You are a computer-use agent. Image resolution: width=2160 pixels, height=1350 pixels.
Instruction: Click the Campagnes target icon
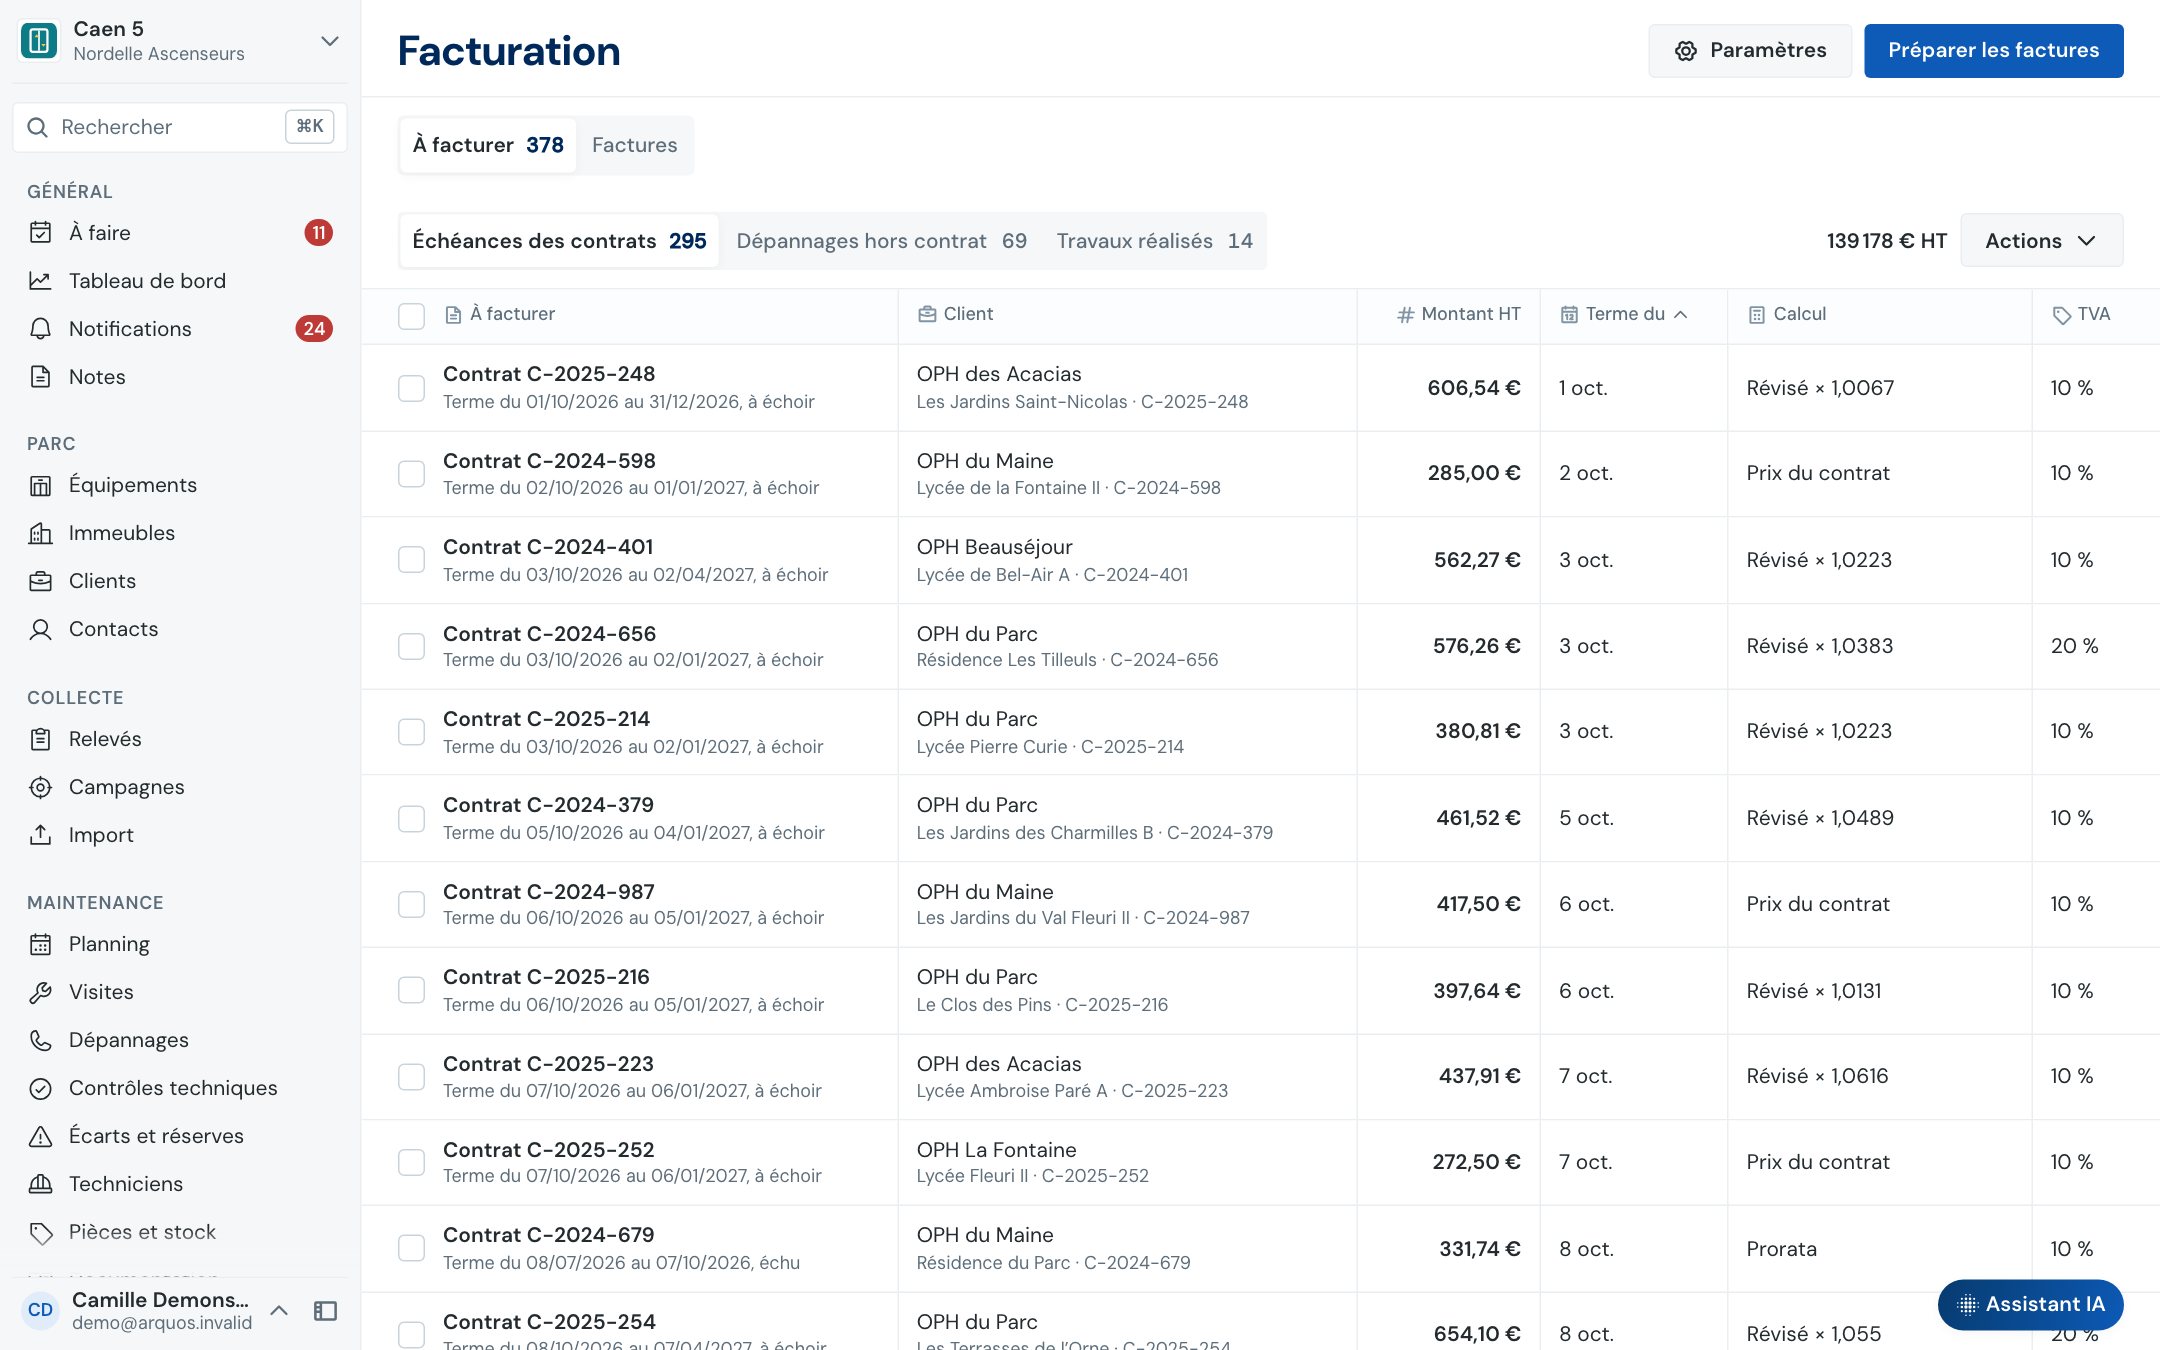click(x=40, y=787)
